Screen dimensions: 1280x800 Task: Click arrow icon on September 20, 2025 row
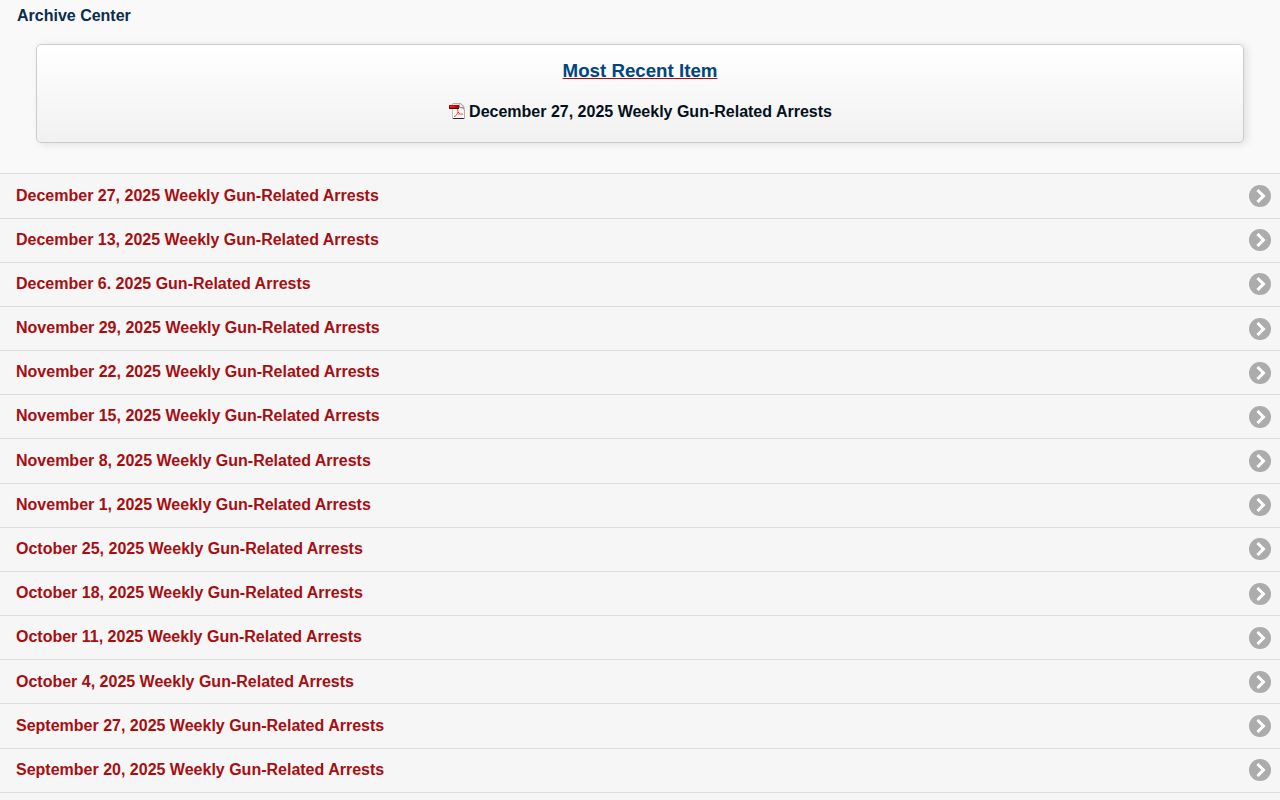[x=1260, y=770]
